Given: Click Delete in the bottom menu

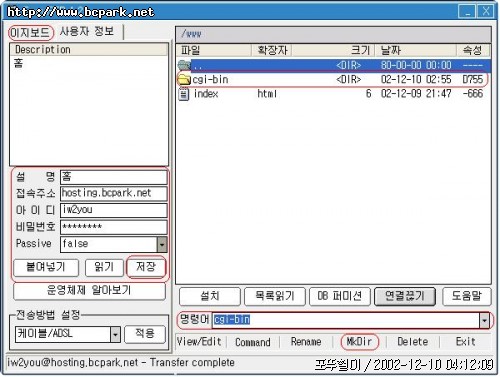Looking at the screenshot, I should [x=413, y=342].
